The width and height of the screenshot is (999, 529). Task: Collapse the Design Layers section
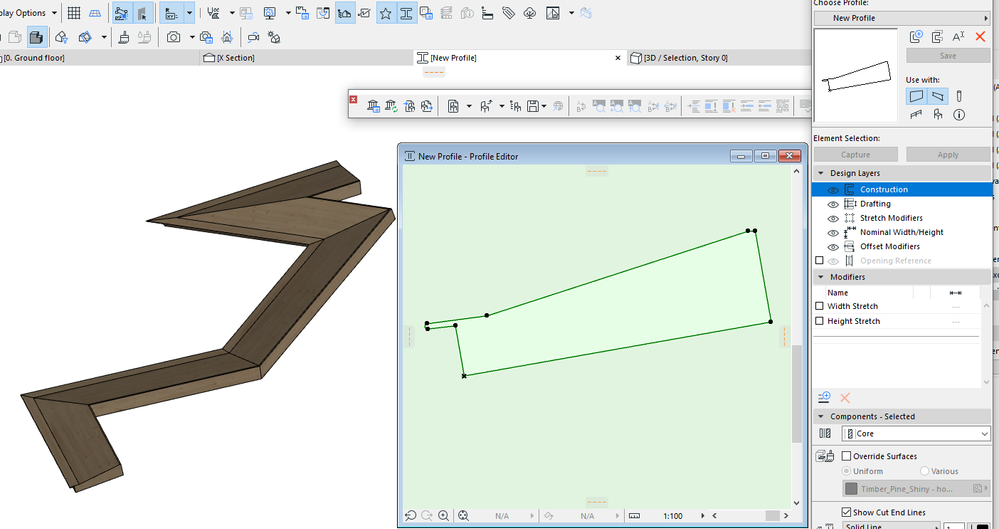821,173
